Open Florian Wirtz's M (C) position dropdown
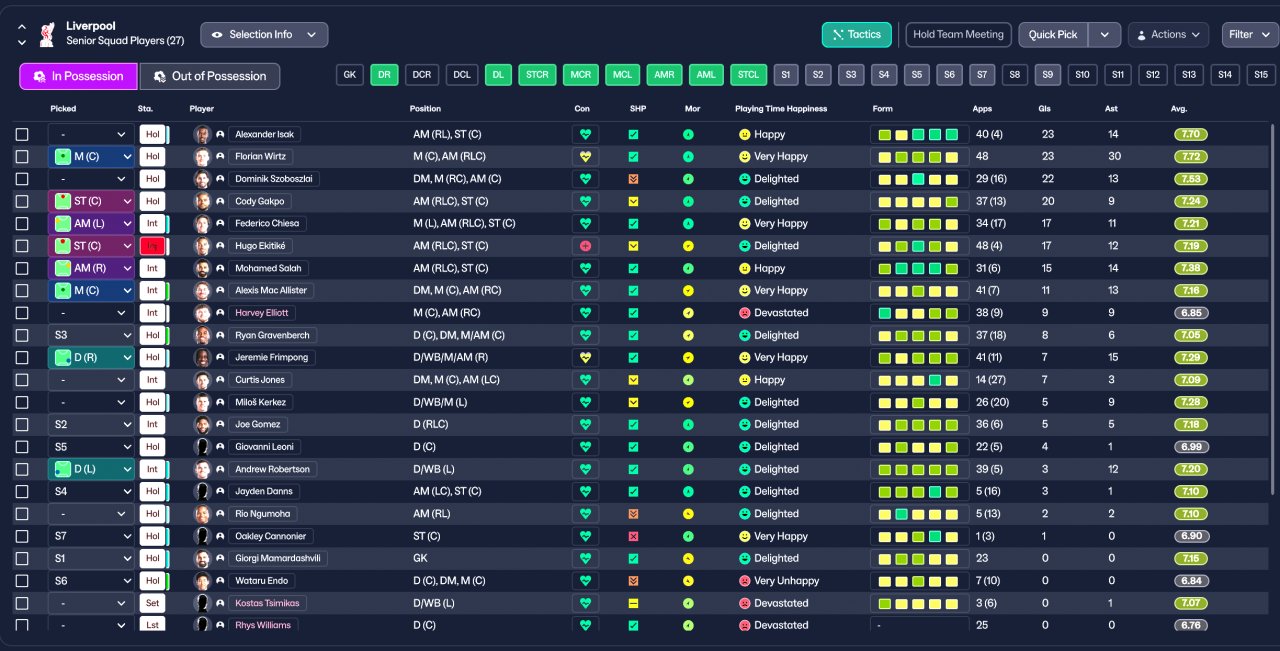This screenshot has width=1280, height=651. click(x=91, y=156)
